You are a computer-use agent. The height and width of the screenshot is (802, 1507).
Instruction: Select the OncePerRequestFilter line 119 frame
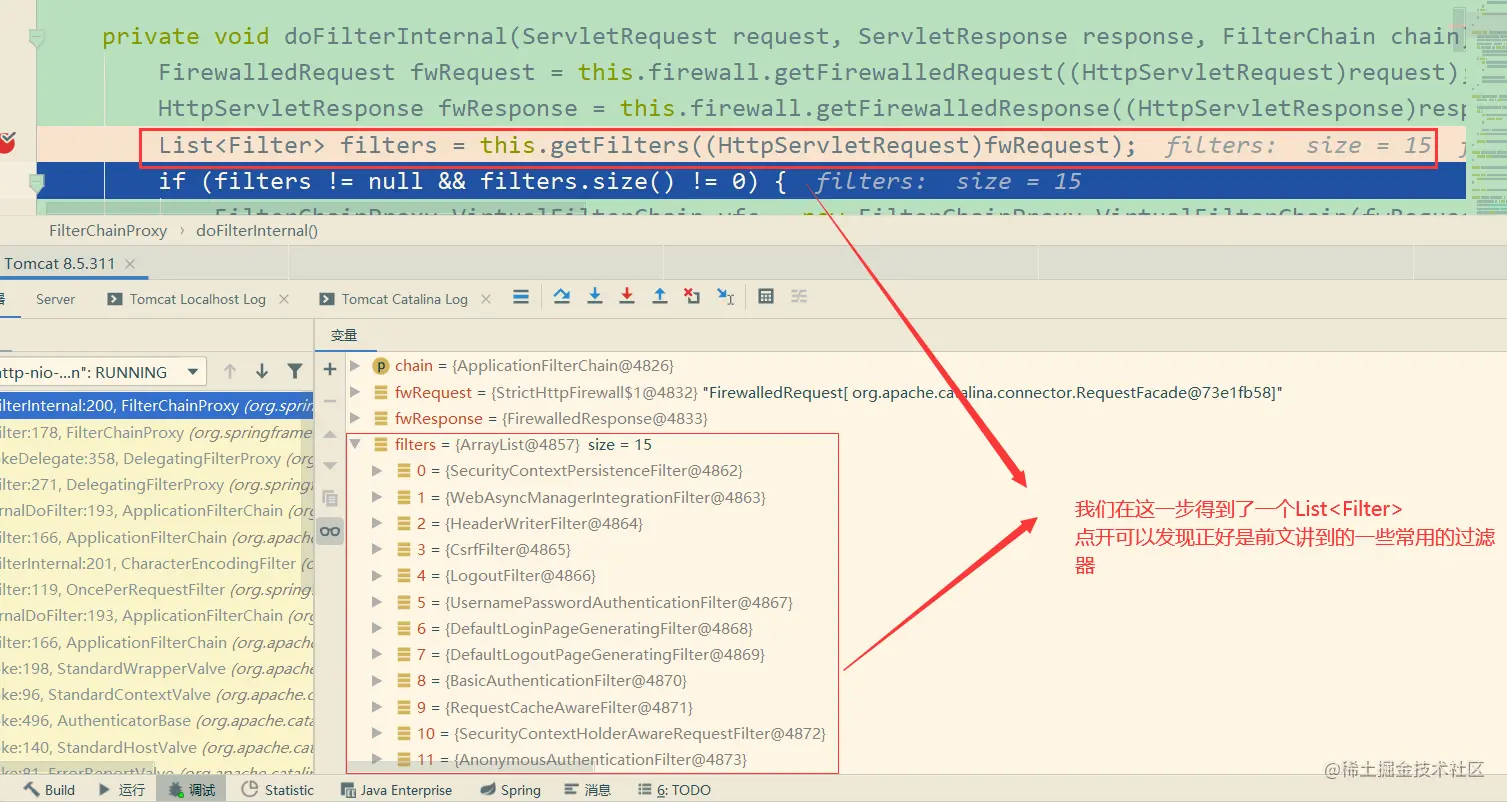157,590
